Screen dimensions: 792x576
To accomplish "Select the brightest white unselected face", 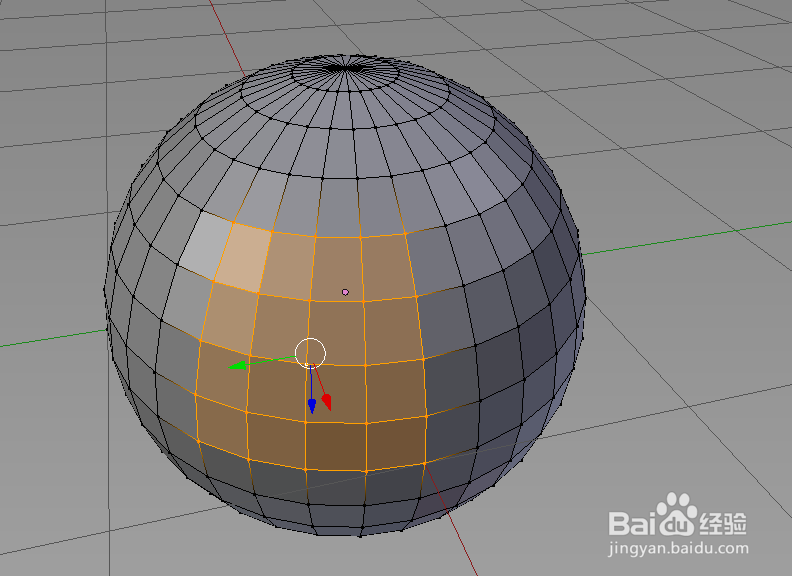I will tap(206, 245).
